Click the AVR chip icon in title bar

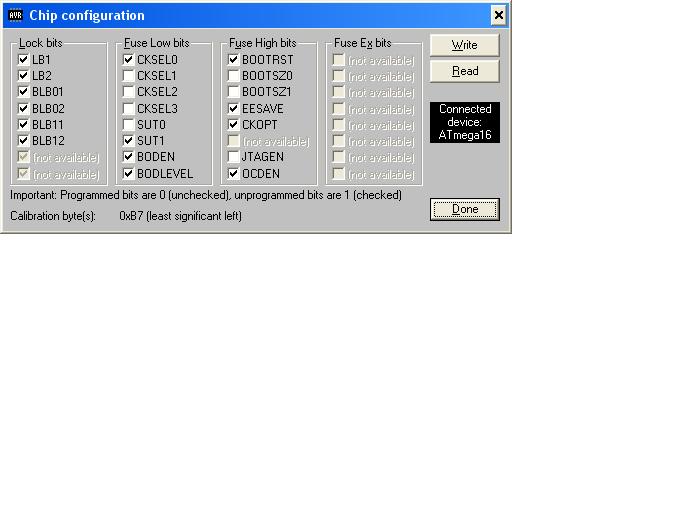16,15
